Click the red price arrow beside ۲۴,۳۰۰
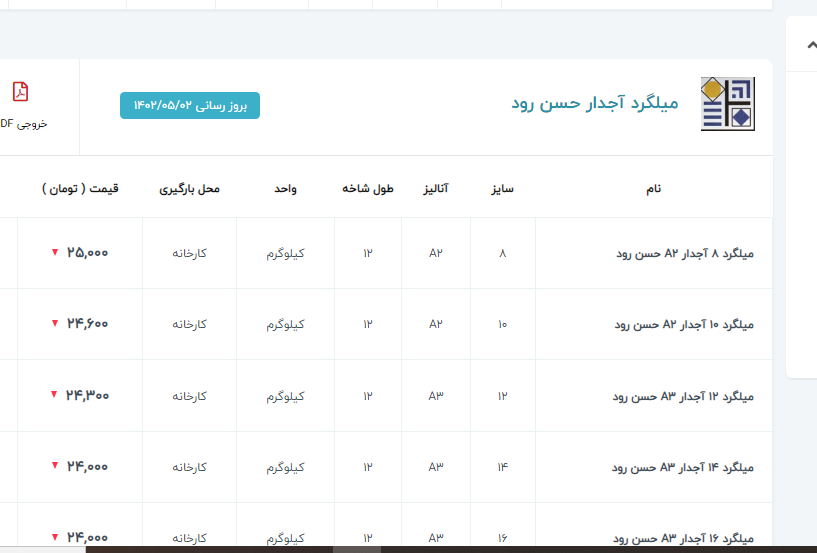Viewport: 817px width, 553px height. 55,395
